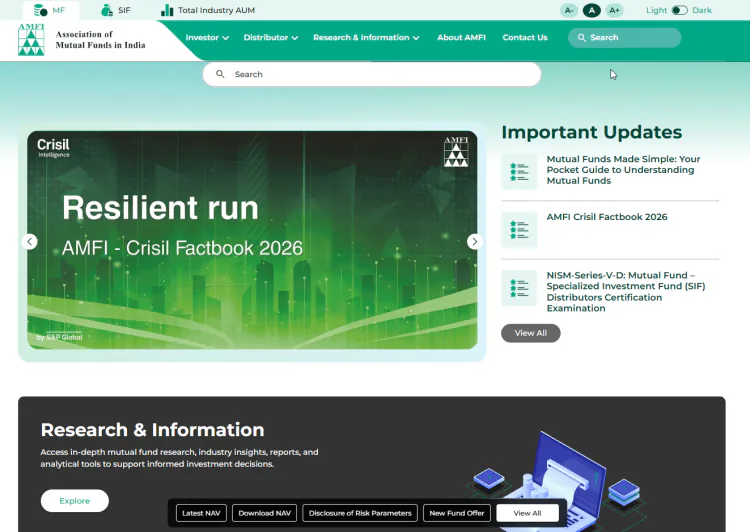Click list icon beside AMFI Crisil Factbook 2026
750x532 pixels.
[x=519, y=230]
